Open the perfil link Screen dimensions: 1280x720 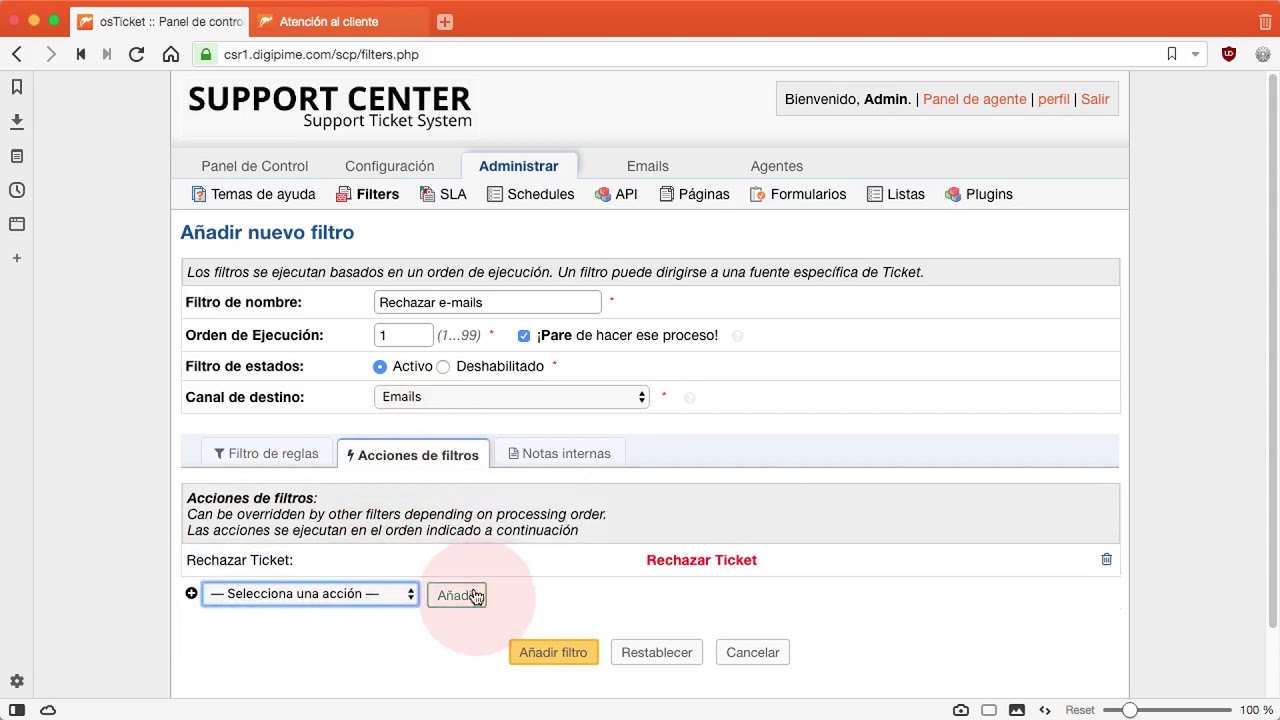point(1053,99)
